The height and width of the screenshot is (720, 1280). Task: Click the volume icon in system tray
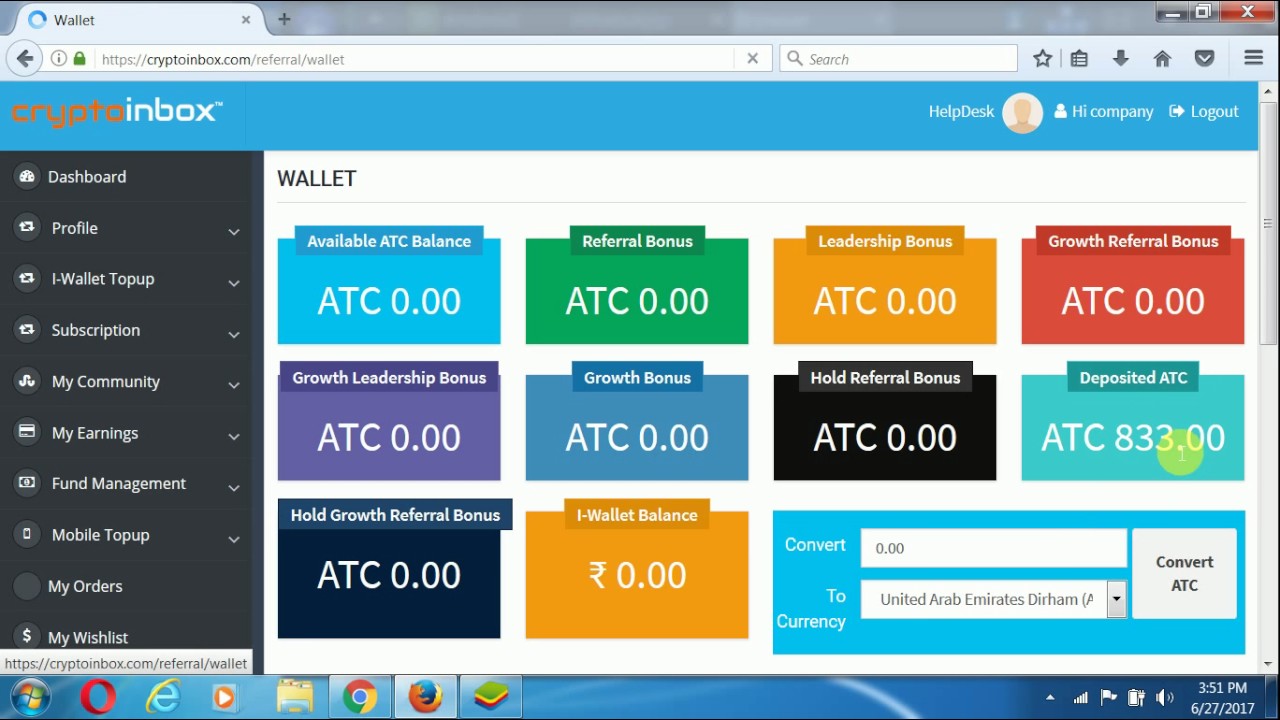[1164, 698]
